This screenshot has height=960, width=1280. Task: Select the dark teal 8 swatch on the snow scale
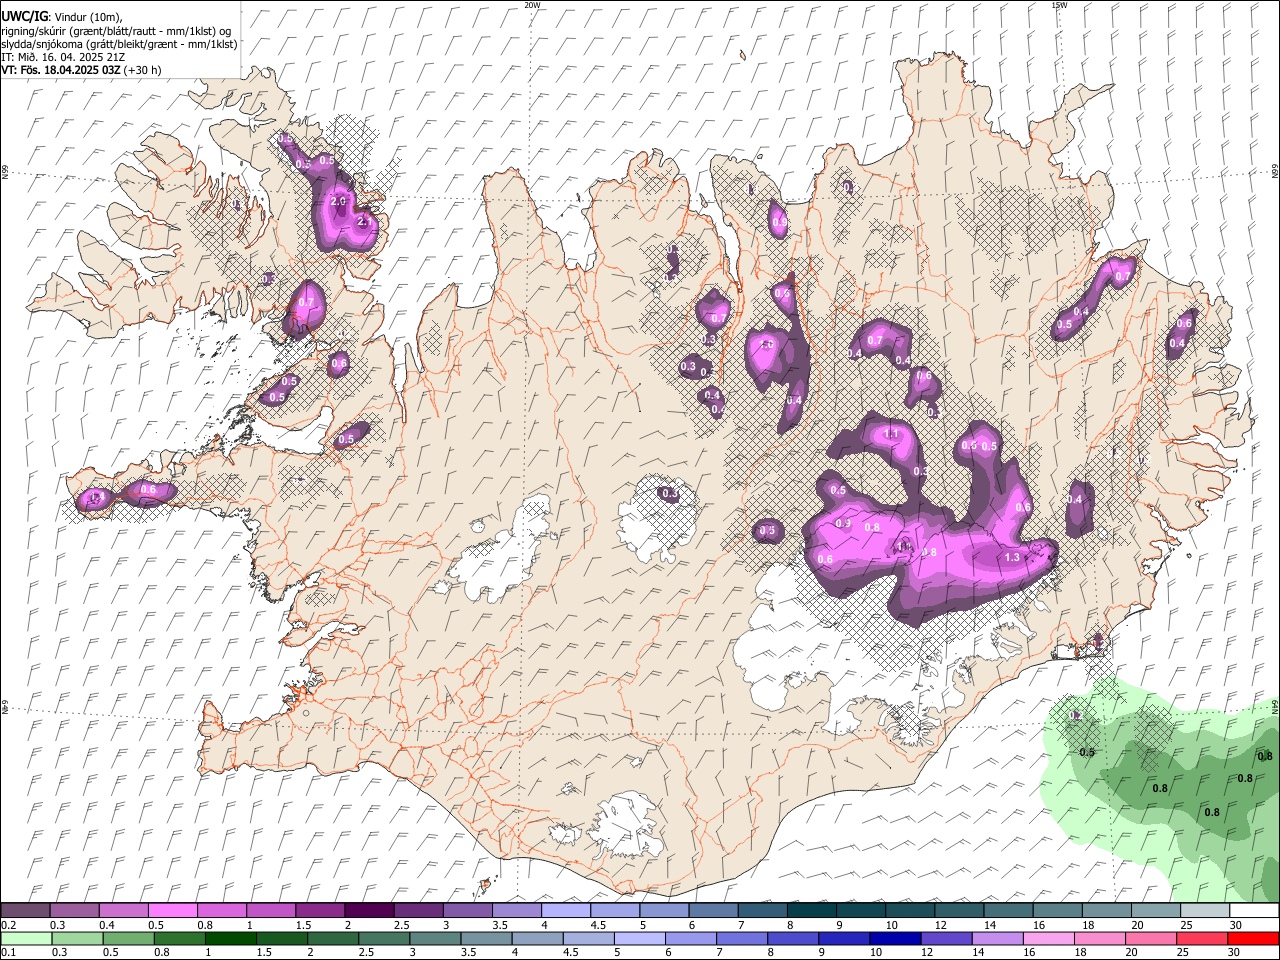pos(812,911)
